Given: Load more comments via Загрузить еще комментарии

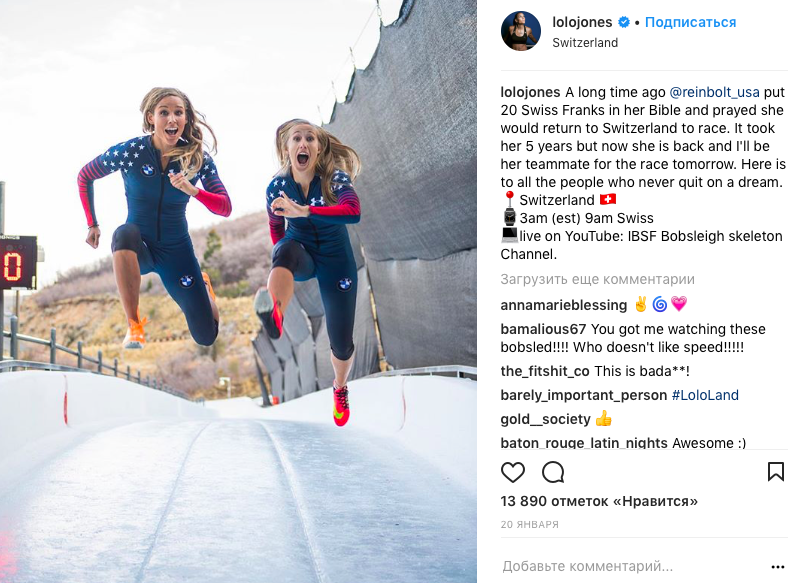Looking at the screenshot, I should (x=597, y=279).
